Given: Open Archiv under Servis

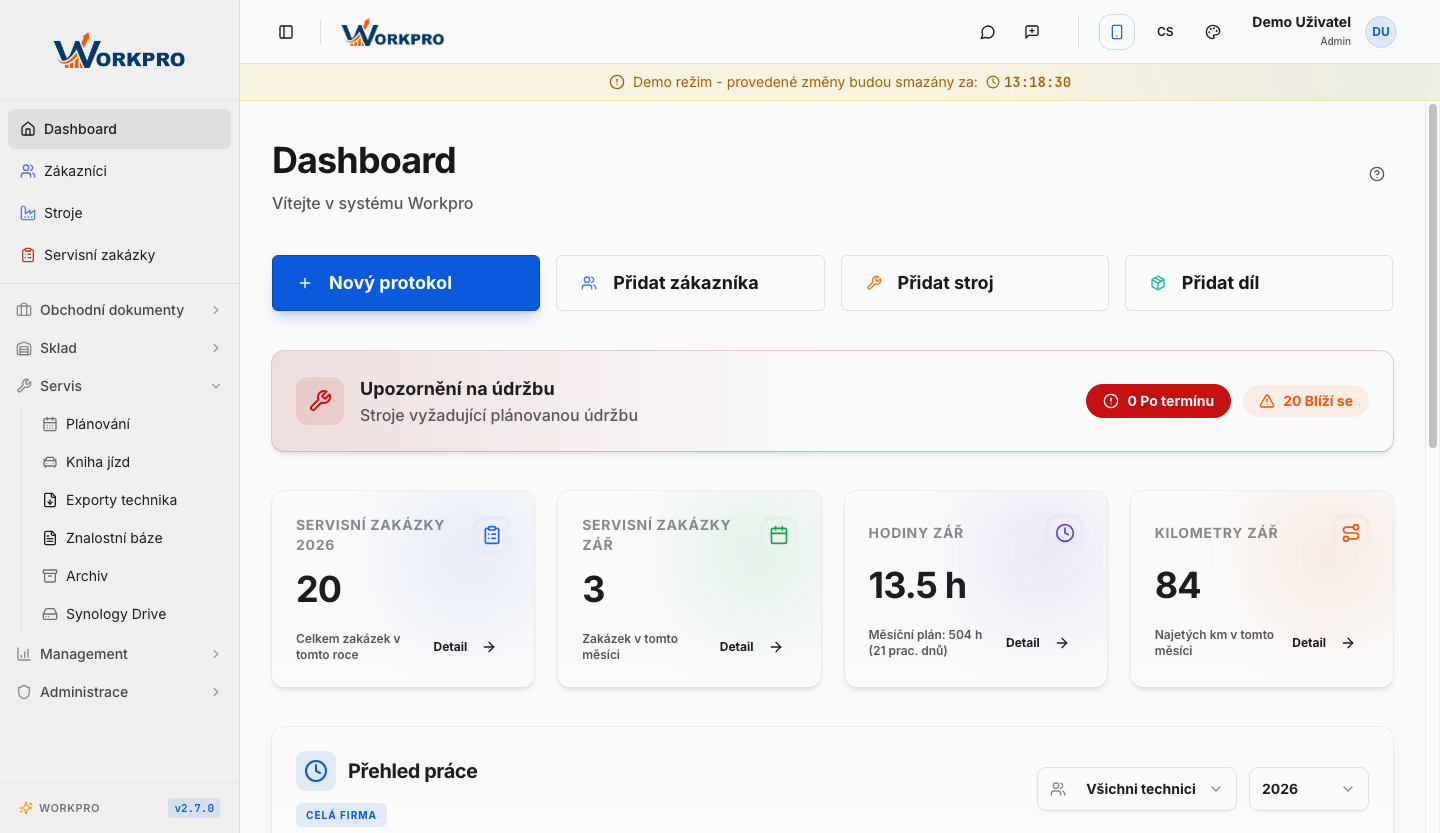Looking at the screenshot, I should click(131, 576).
